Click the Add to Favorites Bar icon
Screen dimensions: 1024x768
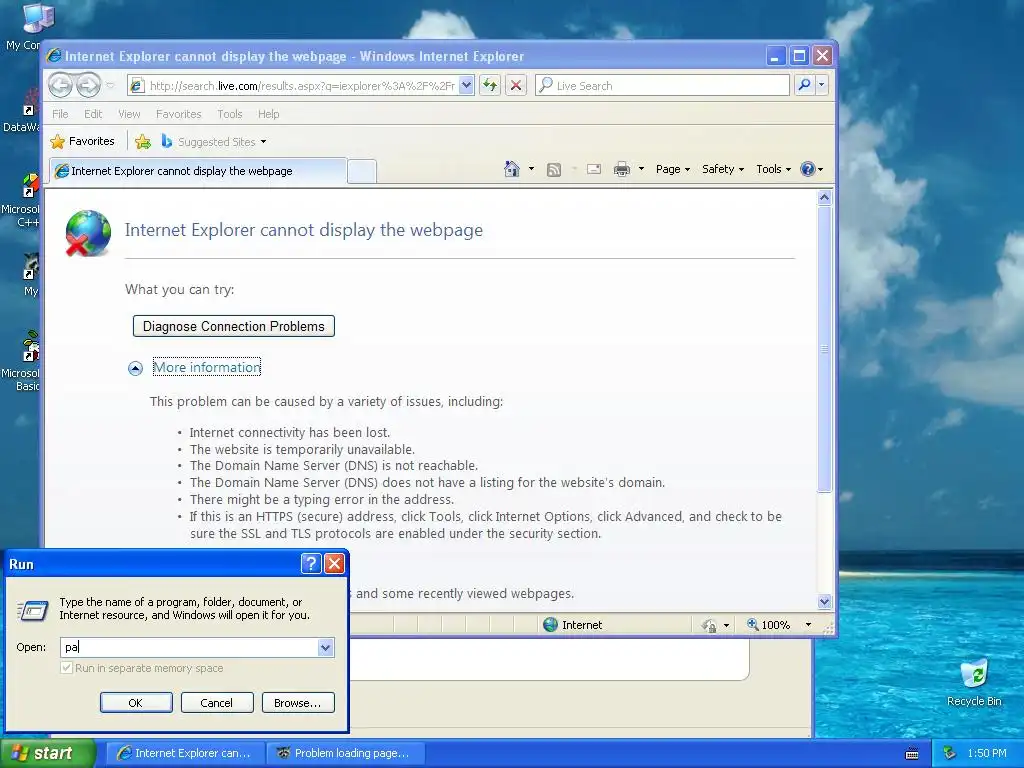pyautogui.click(x=142, y=141)
